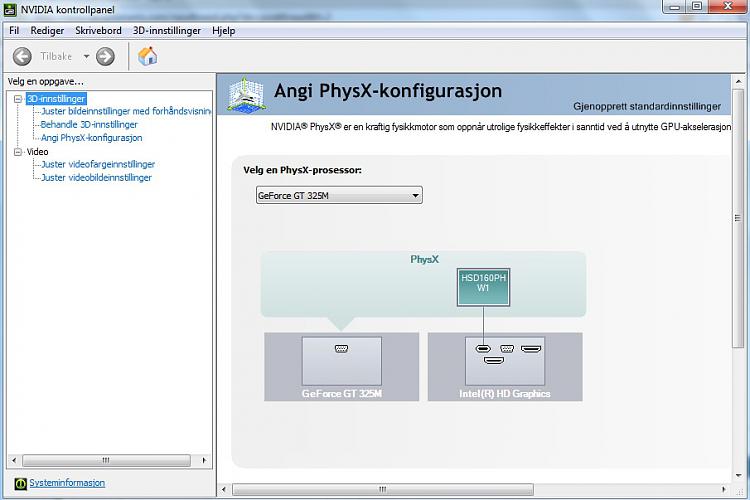The height and width of the screenshot is (500, 750).
Task: Click the NVIDIA title bar logo icon
Action: pos(10,10)
